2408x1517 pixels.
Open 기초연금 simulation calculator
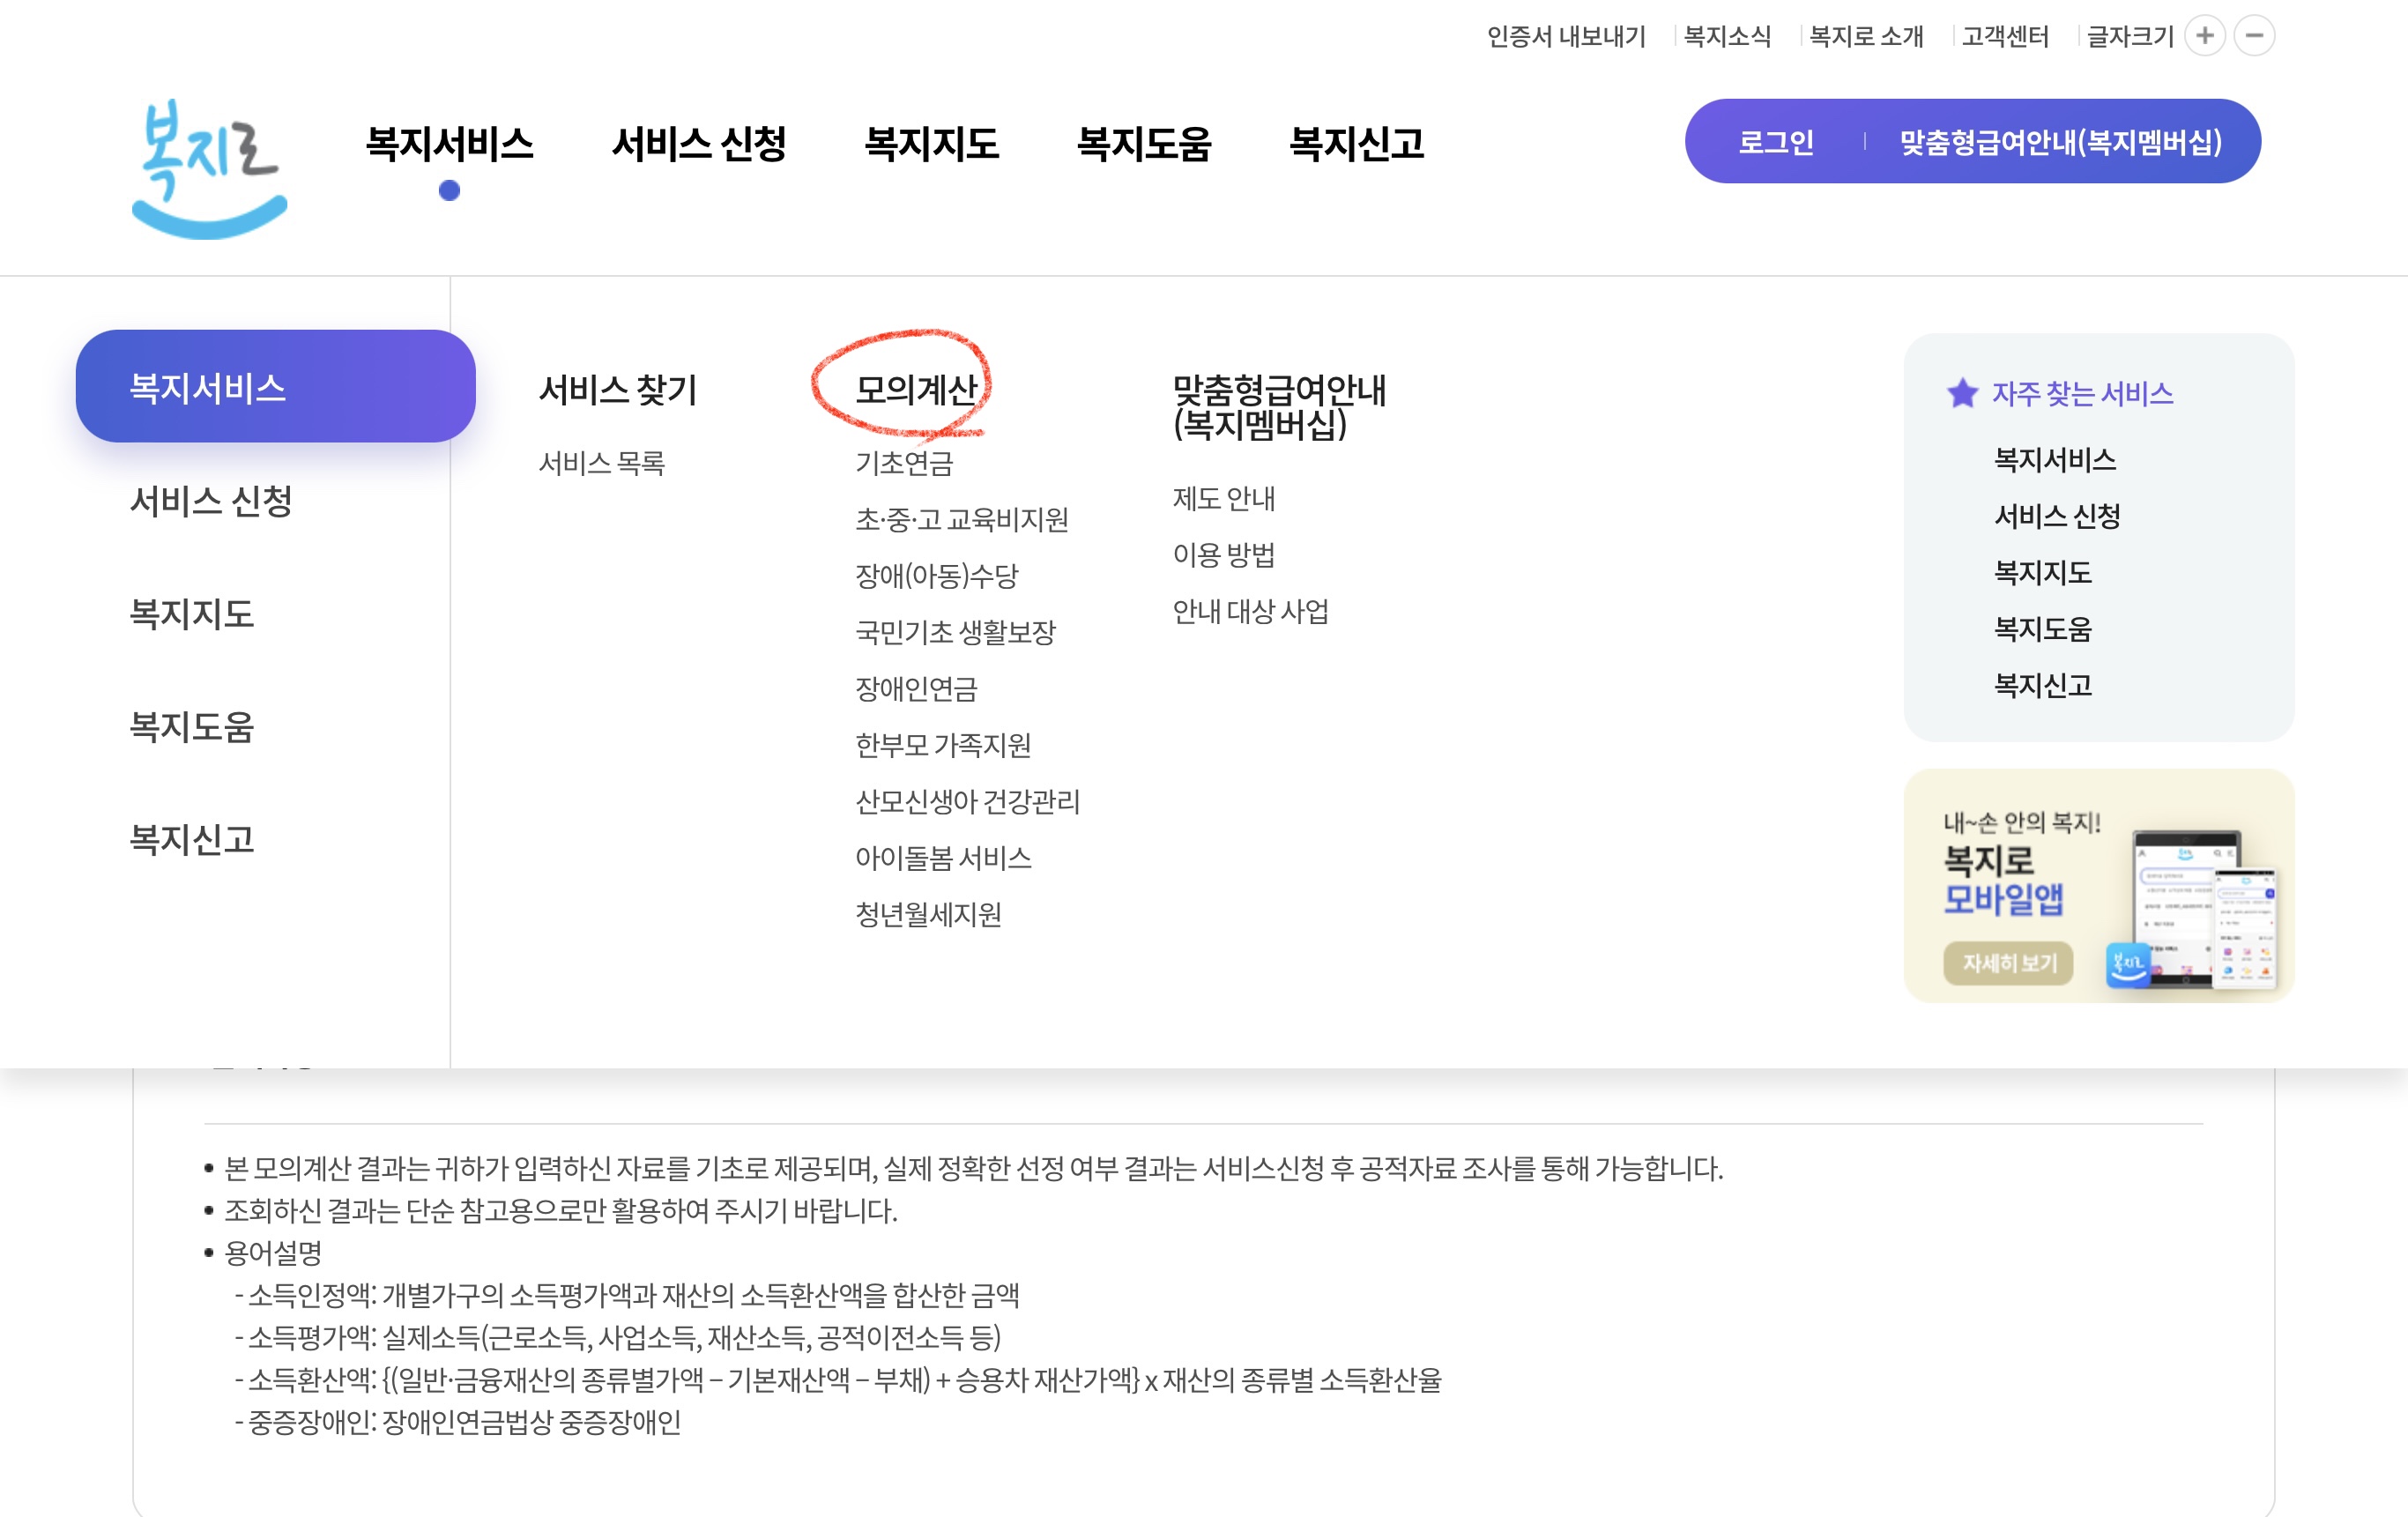coord(905,463)
